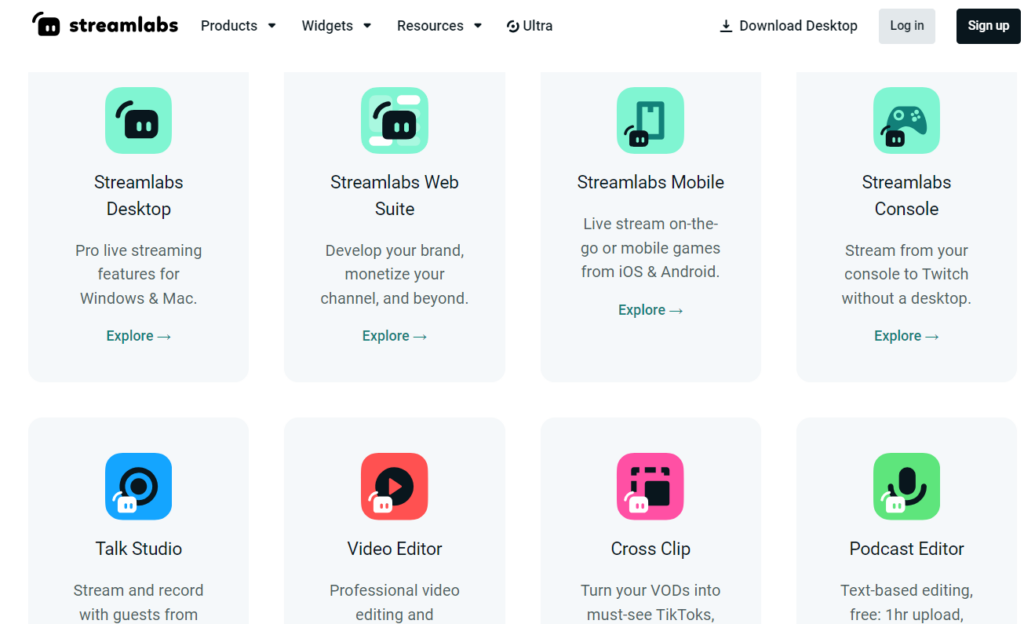Click the Cross Clip icon

pyautogui.click(x=650, y=486)
